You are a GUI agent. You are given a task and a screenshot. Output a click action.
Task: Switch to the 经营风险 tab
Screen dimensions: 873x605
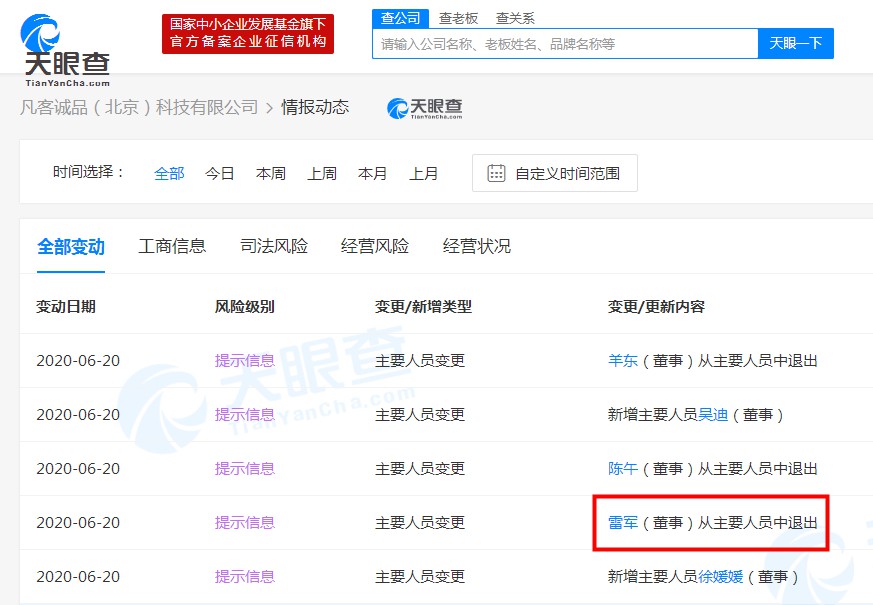375,246
